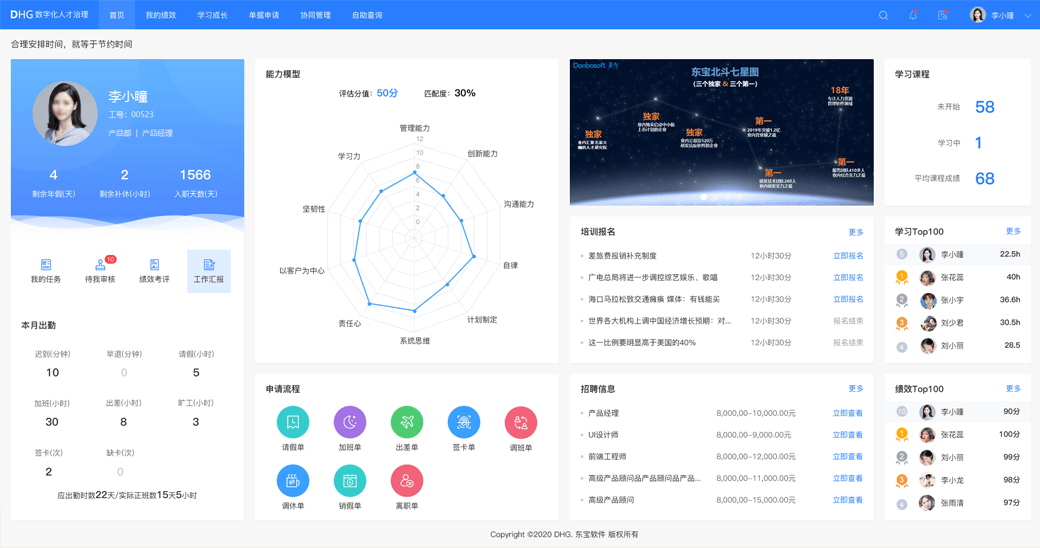1040x548 pixels.
Task: Select the 离职单 resignation form icon
Action: click(x=407, y=481)
